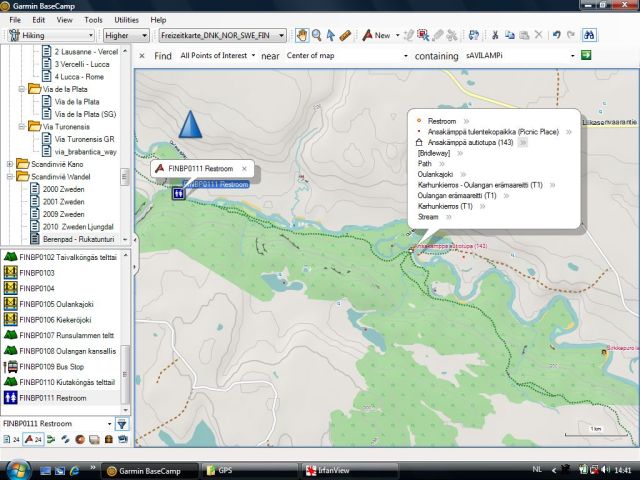Click the blue triangle position marker
The width and height of the screenshot is (640, 480).
(190, 125)
